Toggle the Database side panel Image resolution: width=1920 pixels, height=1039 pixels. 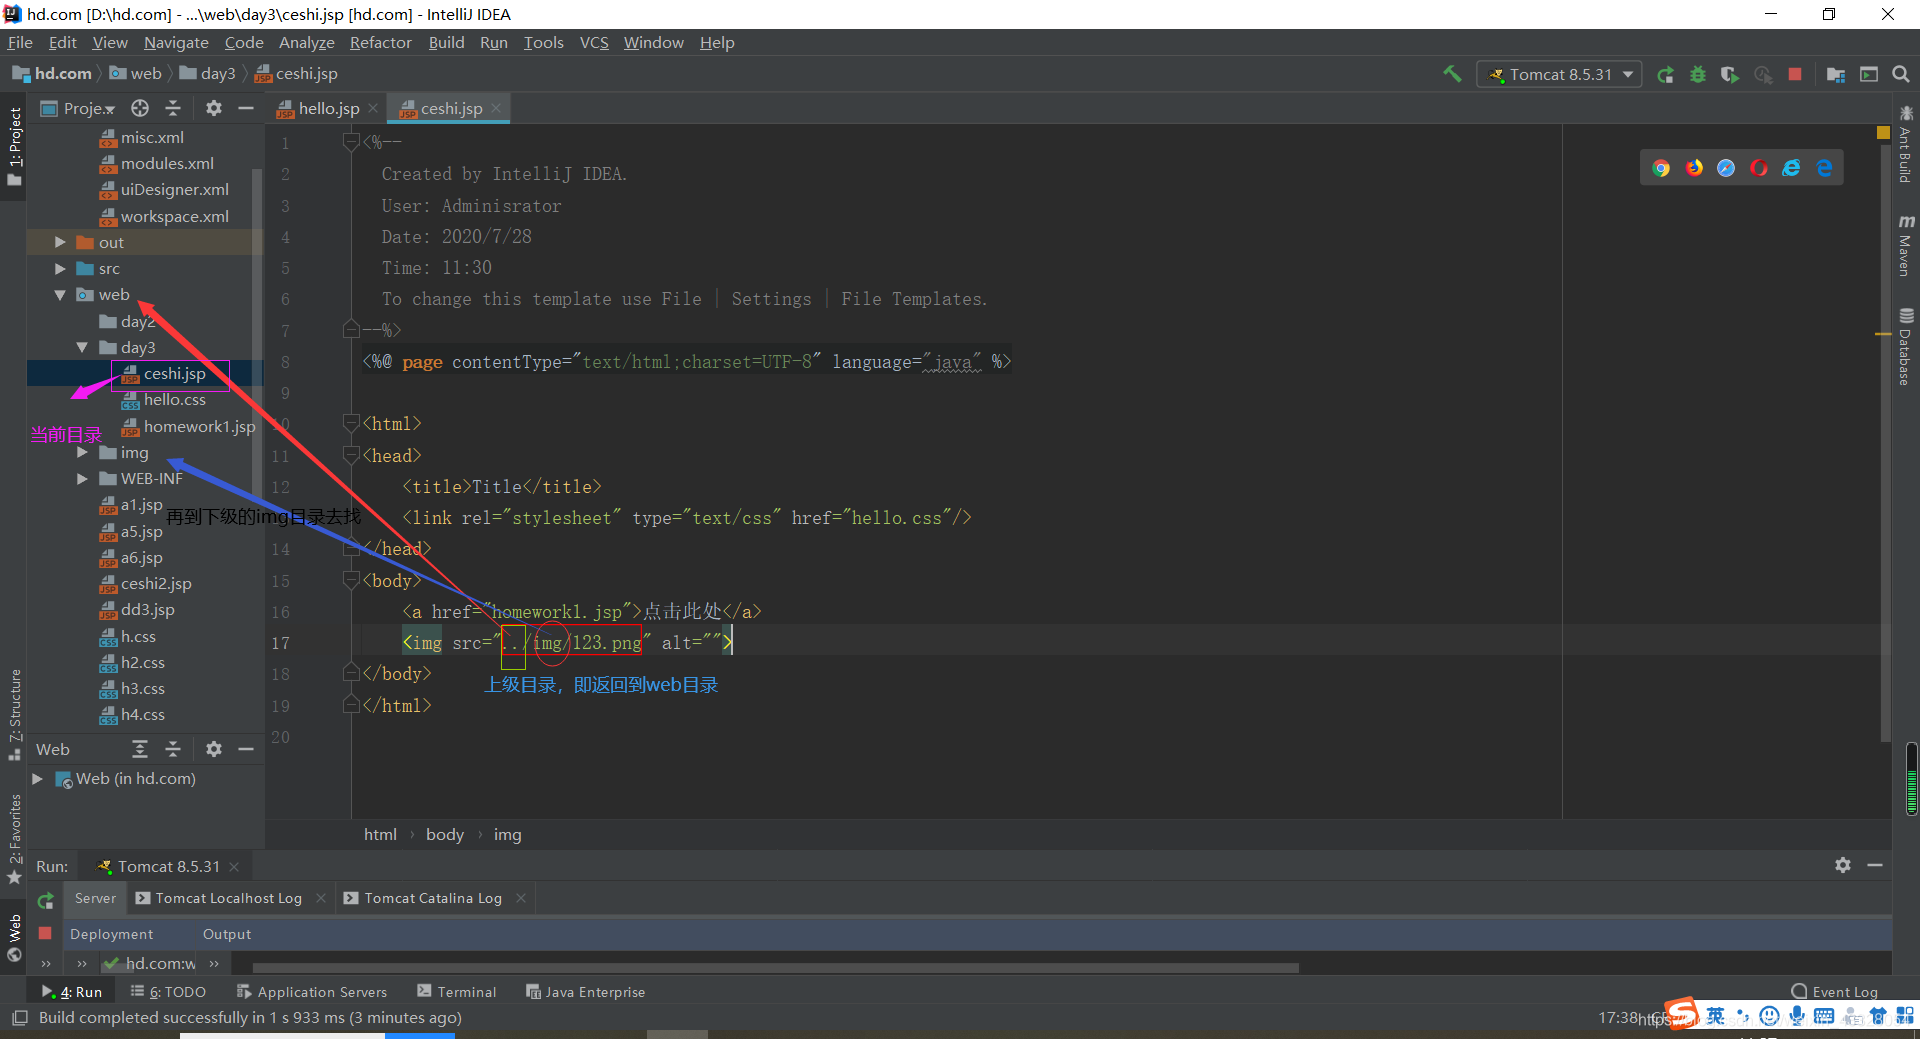pyautogui.click(x=1906, y=346)
